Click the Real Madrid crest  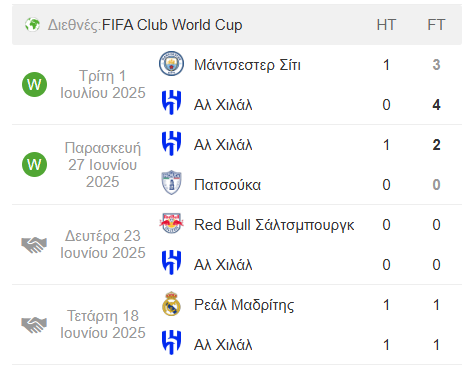pyautogui.click(x=171, y=304)
